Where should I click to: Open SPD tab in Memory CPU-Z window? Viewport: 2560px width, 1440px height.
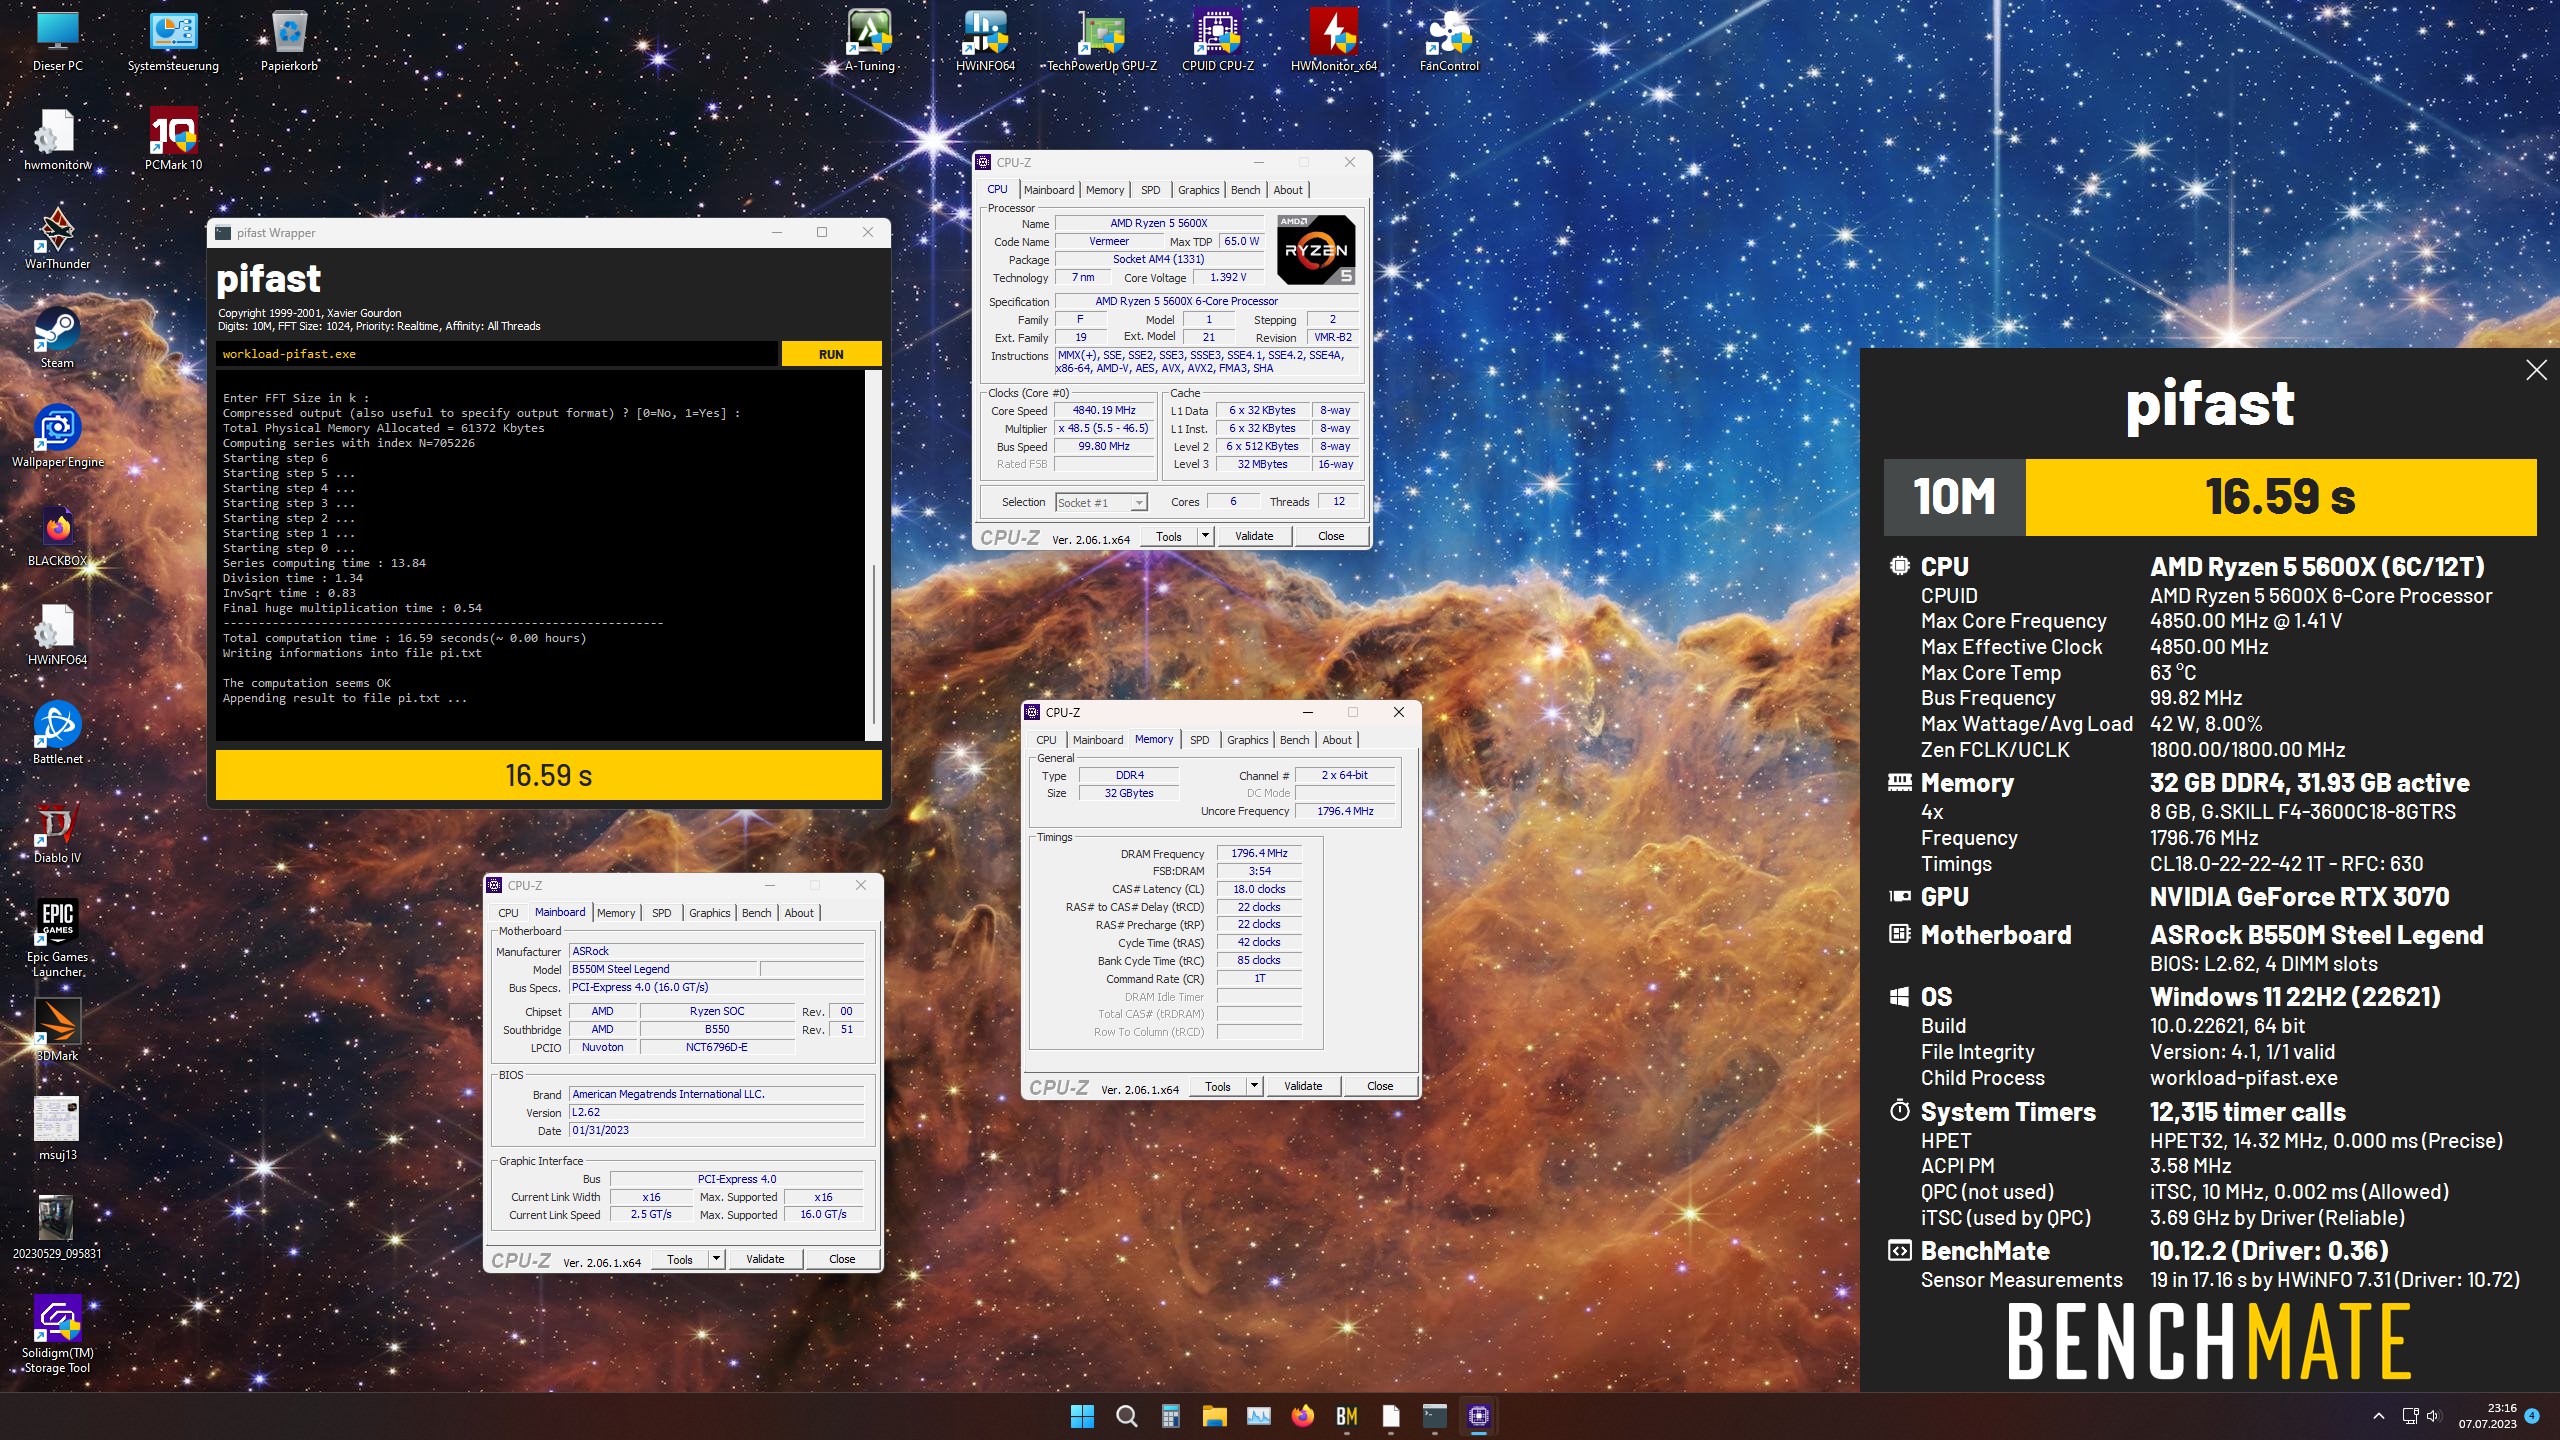coord(1200,740)
